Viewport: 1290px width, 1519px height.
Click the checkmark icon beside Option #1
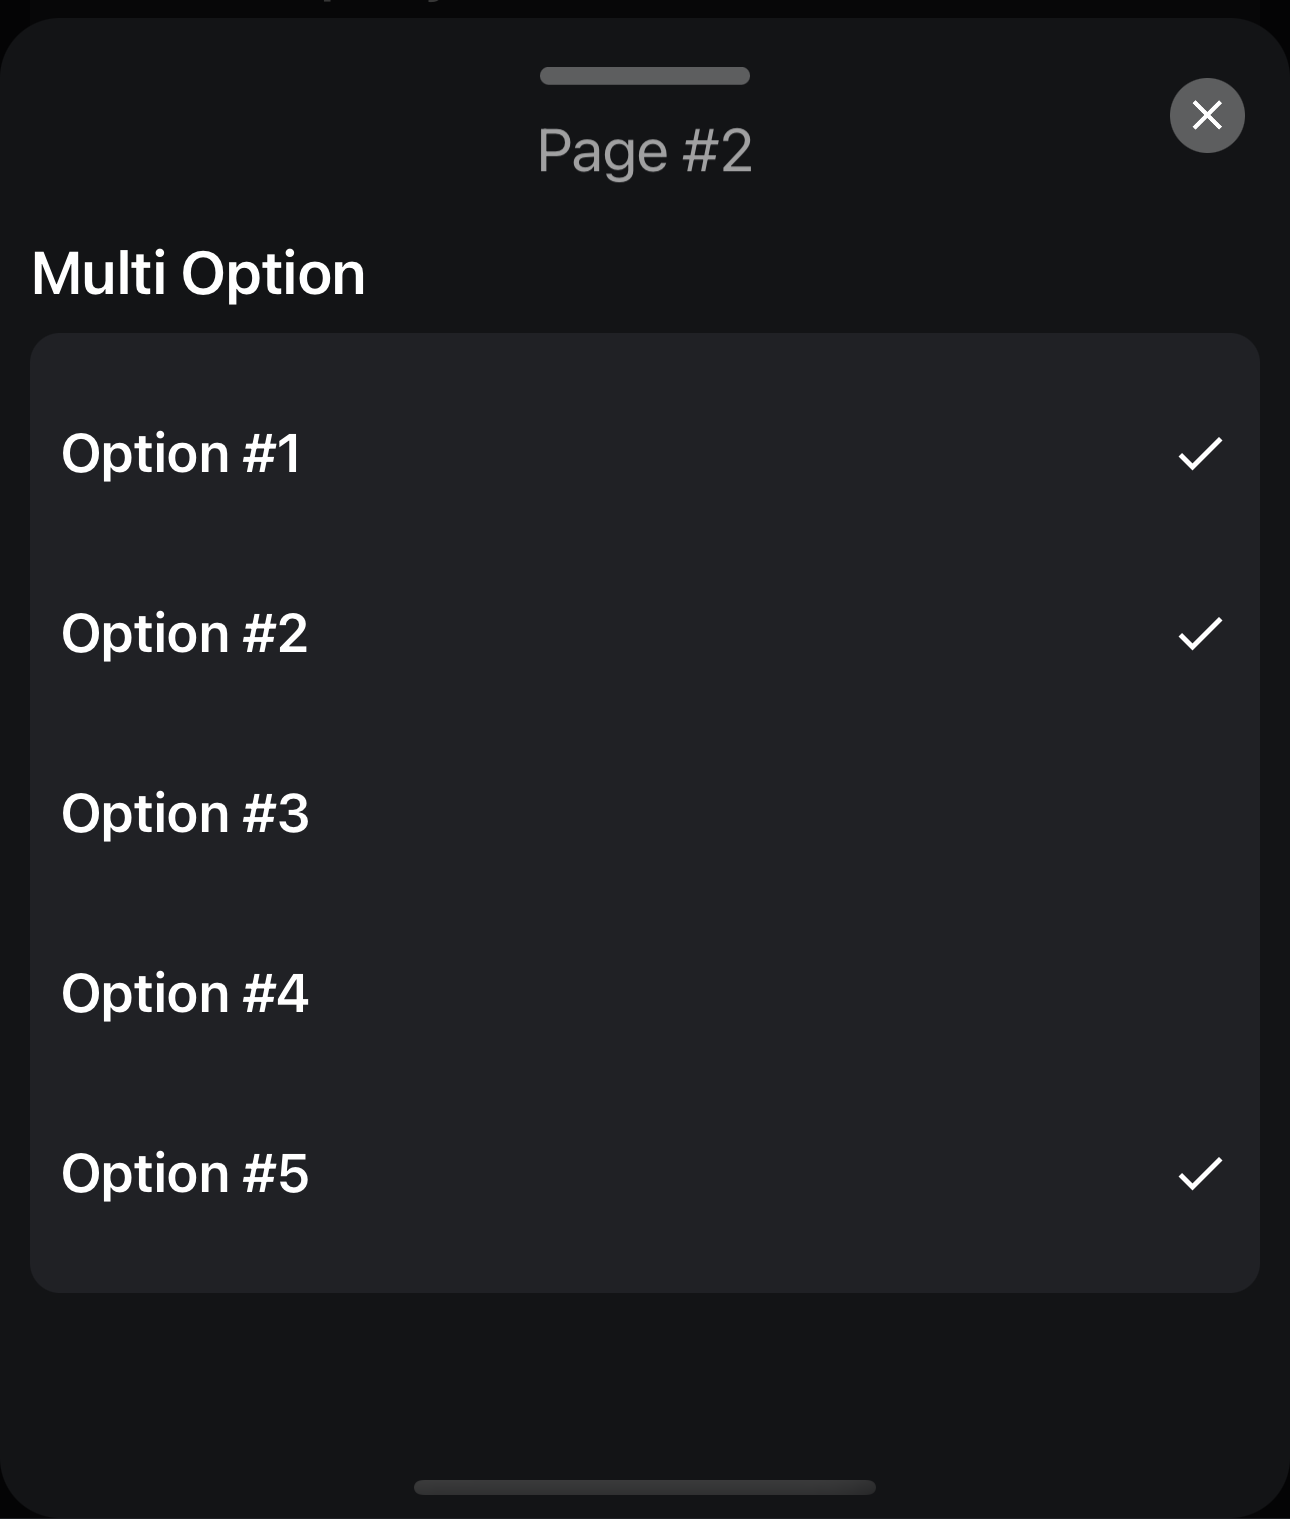pos(1200,453)
